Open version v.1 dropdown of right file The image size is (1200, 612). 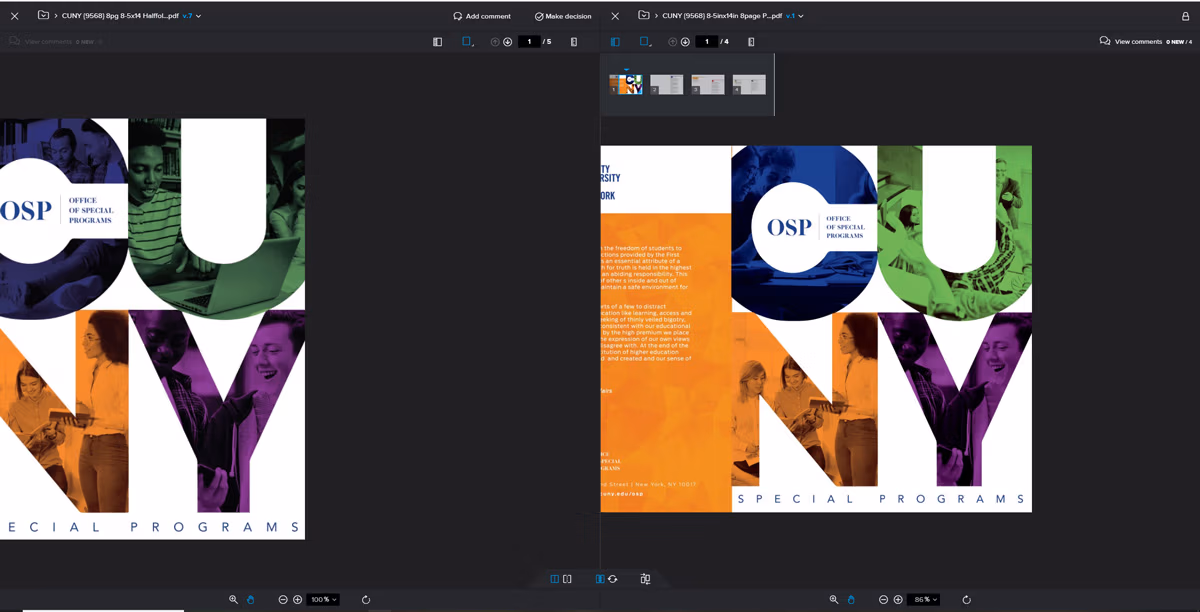pos(794,16)
